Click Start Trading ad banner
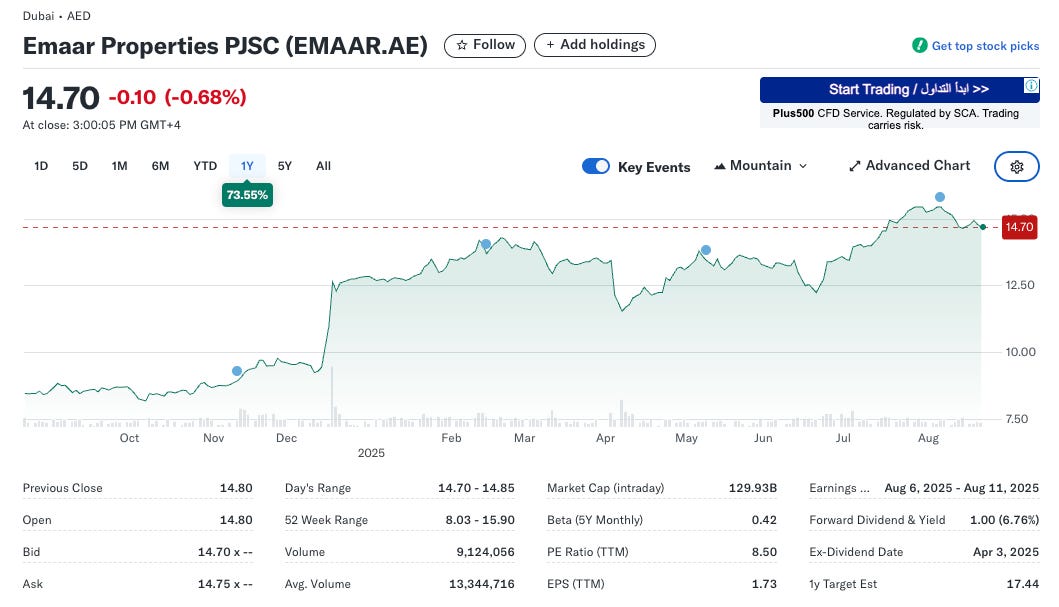Viewport: 1059px width, 607px height. click(900, 89)
